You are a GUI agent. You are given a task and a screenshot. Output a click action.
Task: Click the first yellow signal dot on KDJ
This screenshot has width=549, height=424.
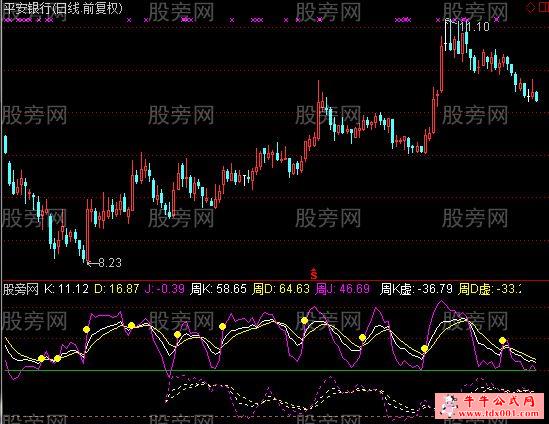(41, 359)
